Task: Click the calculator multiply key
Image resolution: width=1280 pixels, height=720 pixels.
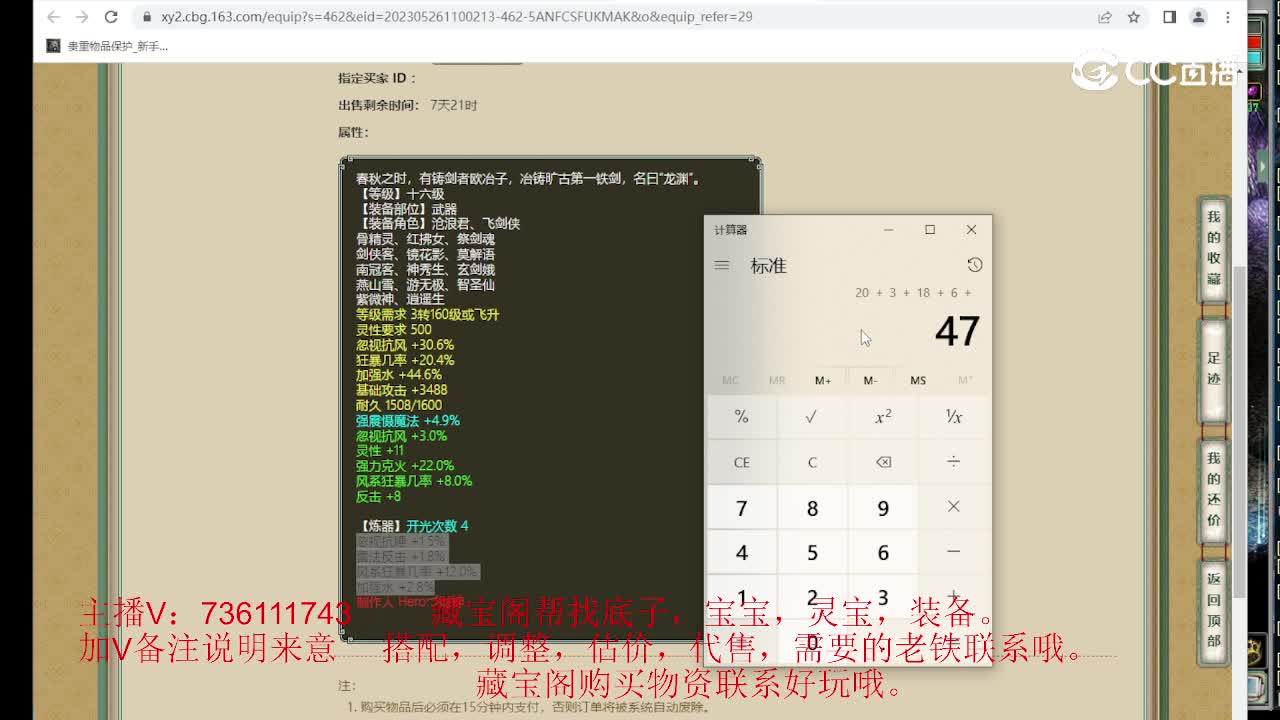Action: (x=954, y=507)
